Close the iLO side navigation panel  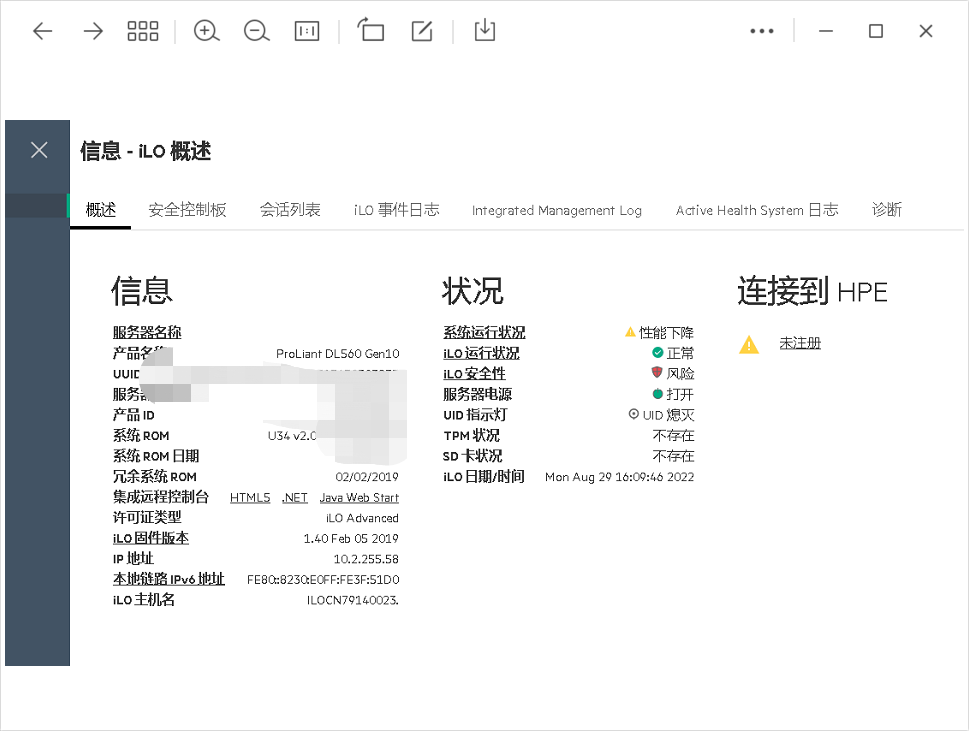tap(39, 150)
